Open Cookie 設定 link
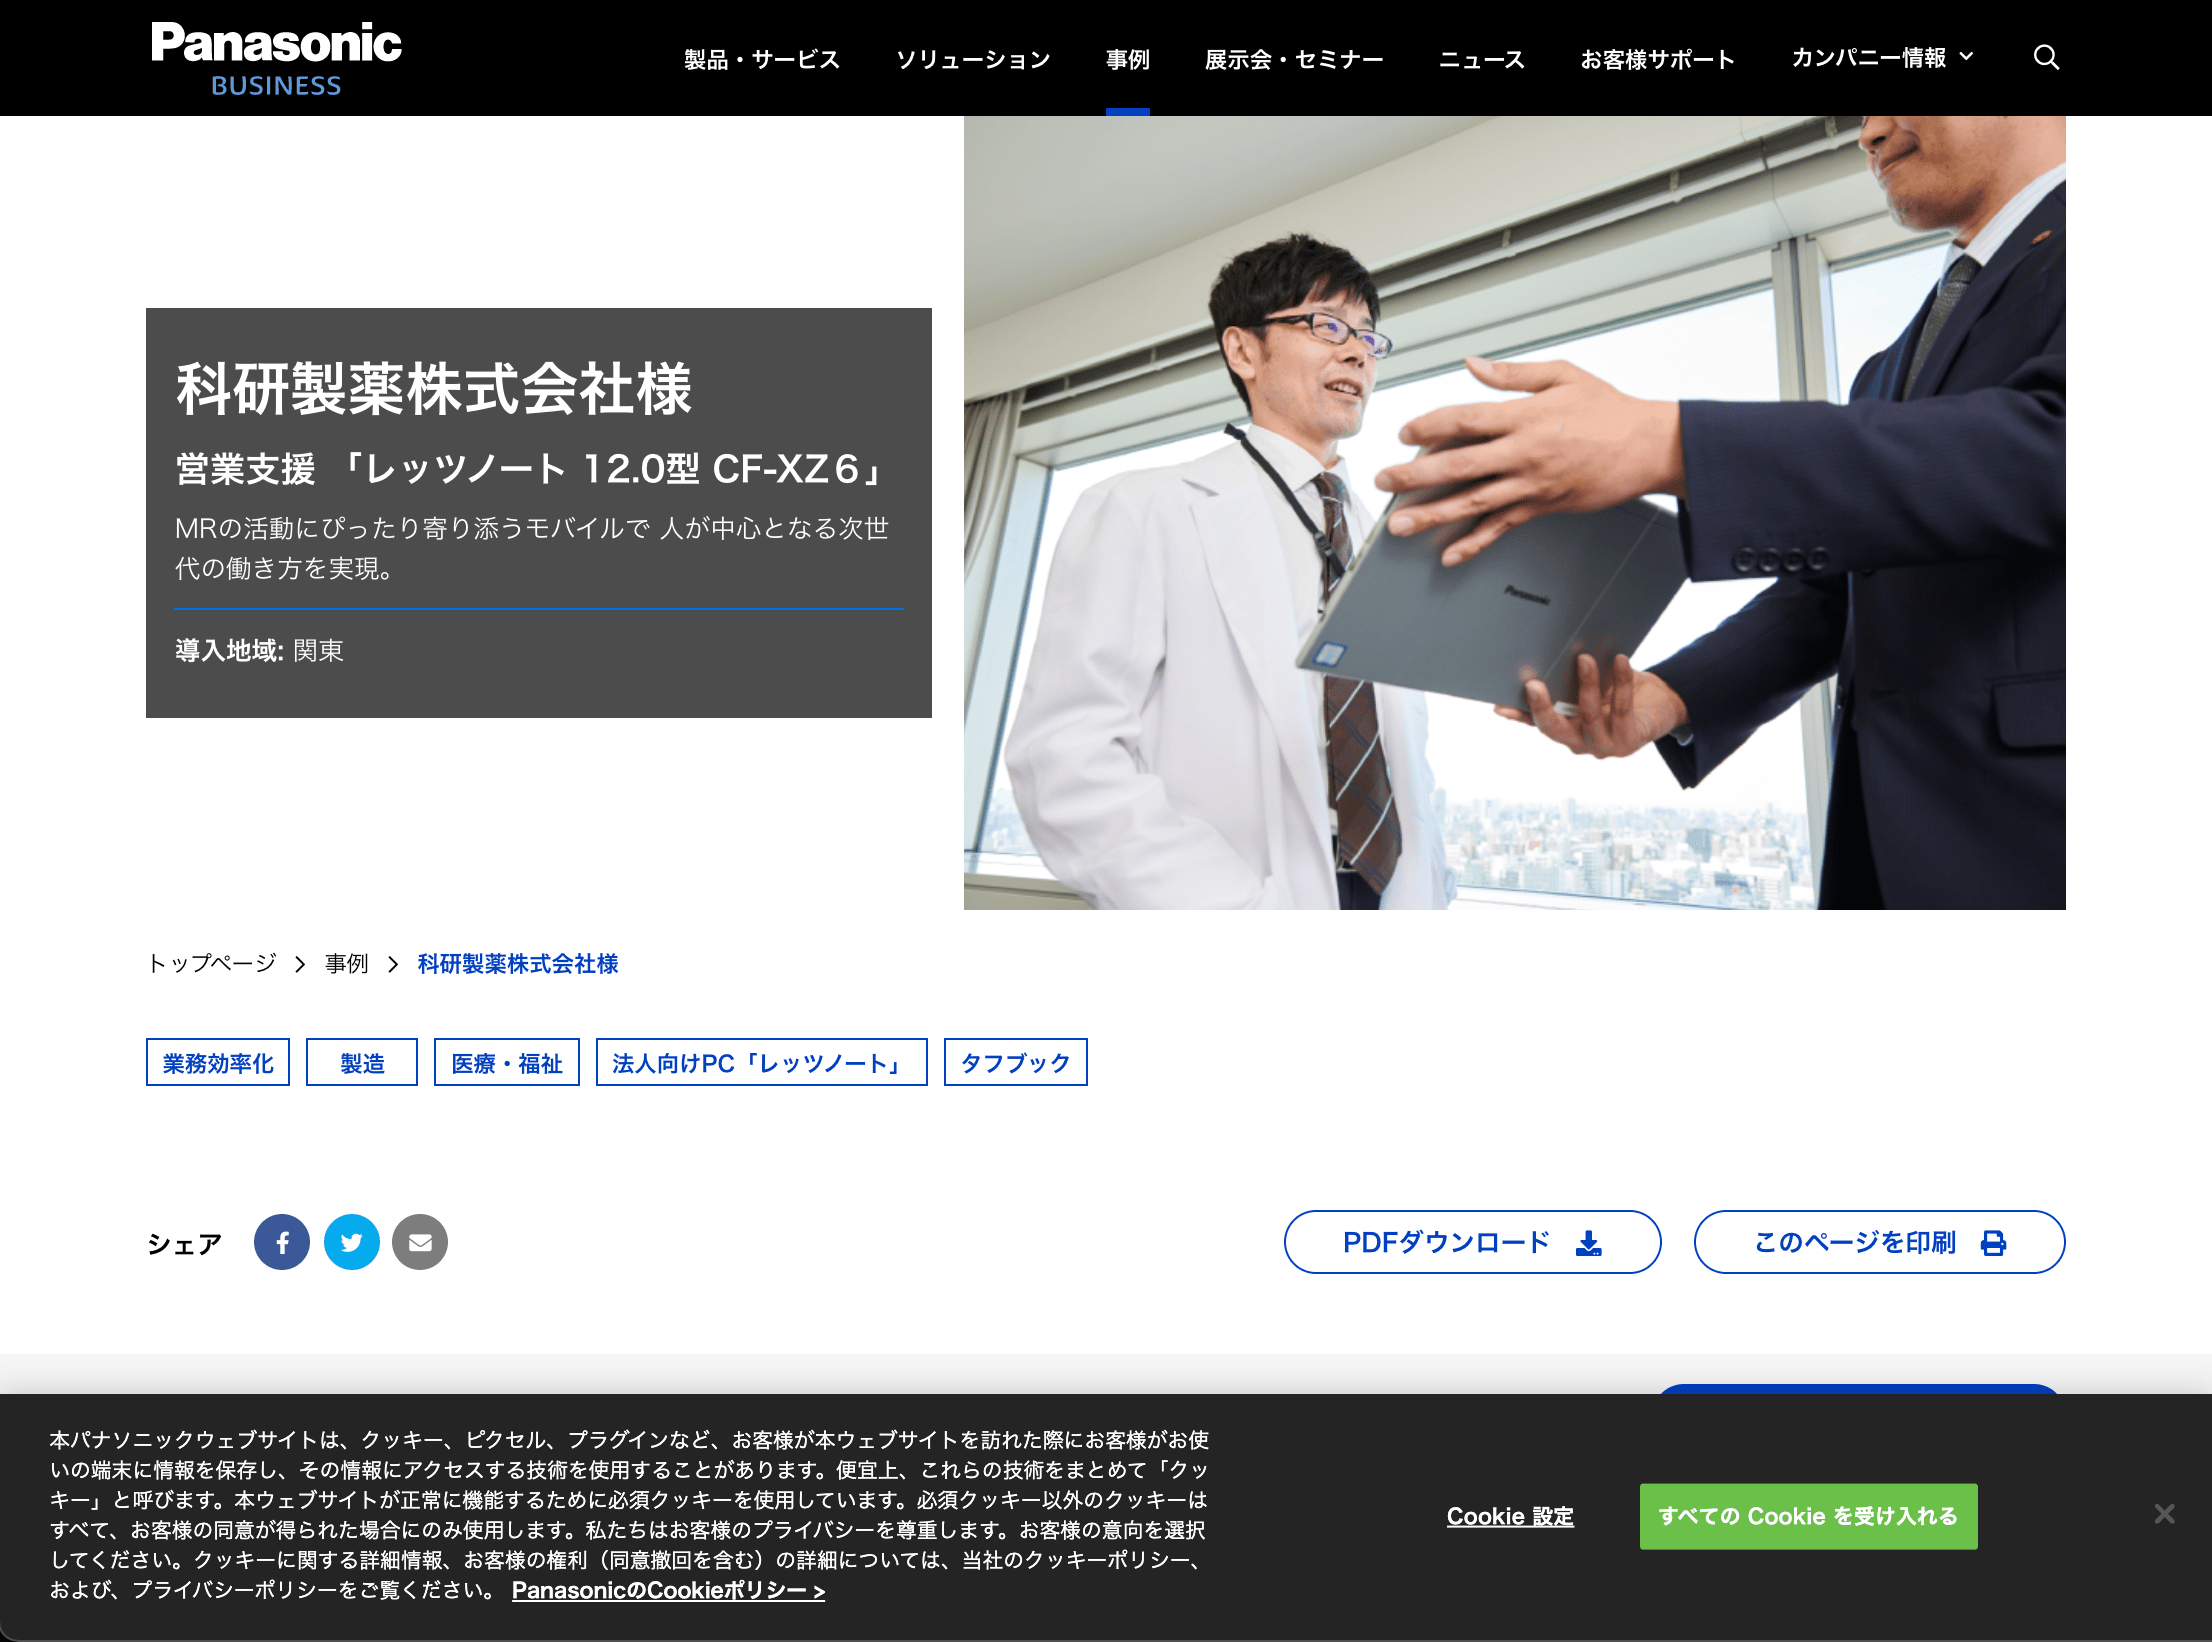2212x1642 pixels. (1510, 1516)
